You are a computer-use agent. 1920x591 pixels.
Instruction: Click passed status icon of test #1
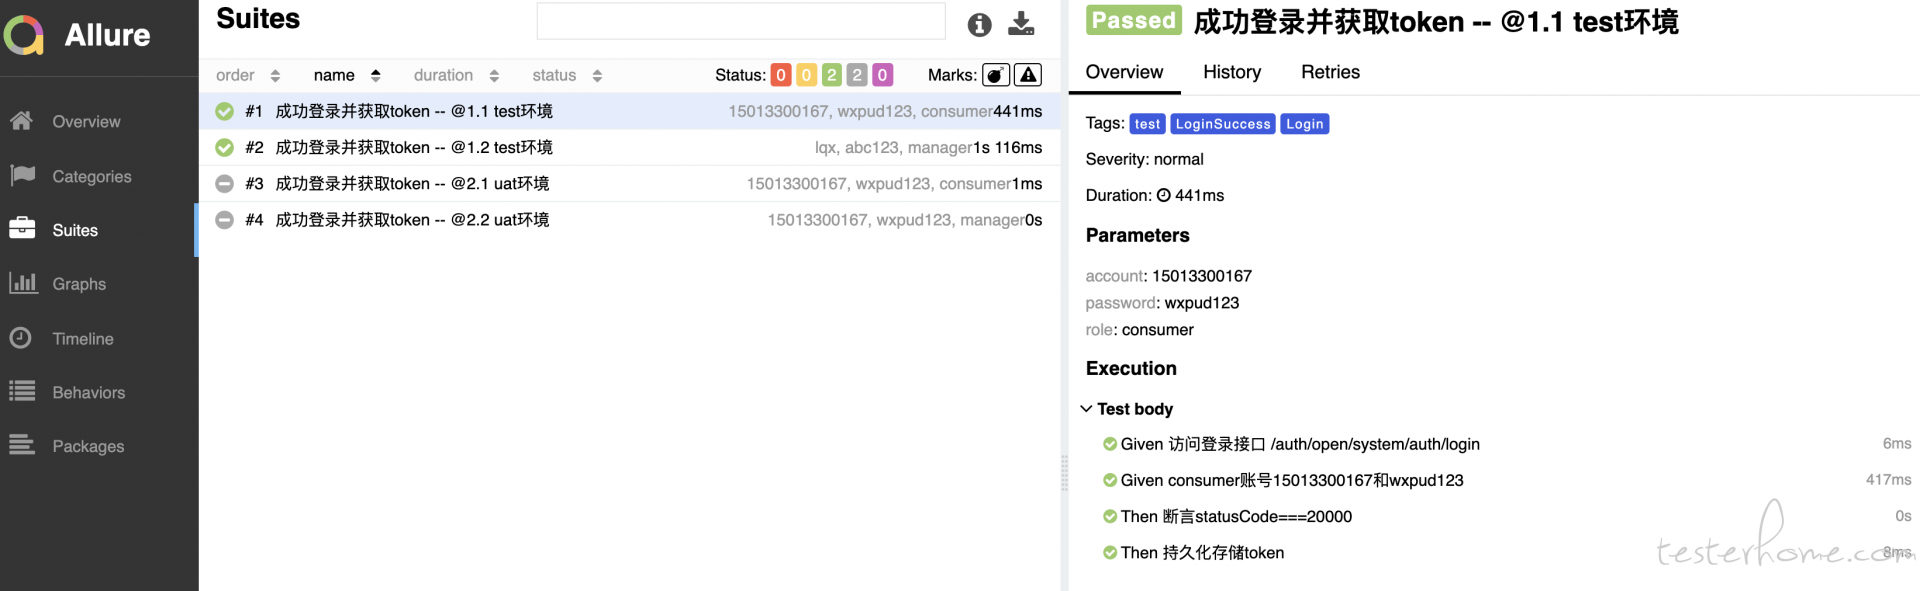click(225, 111)
